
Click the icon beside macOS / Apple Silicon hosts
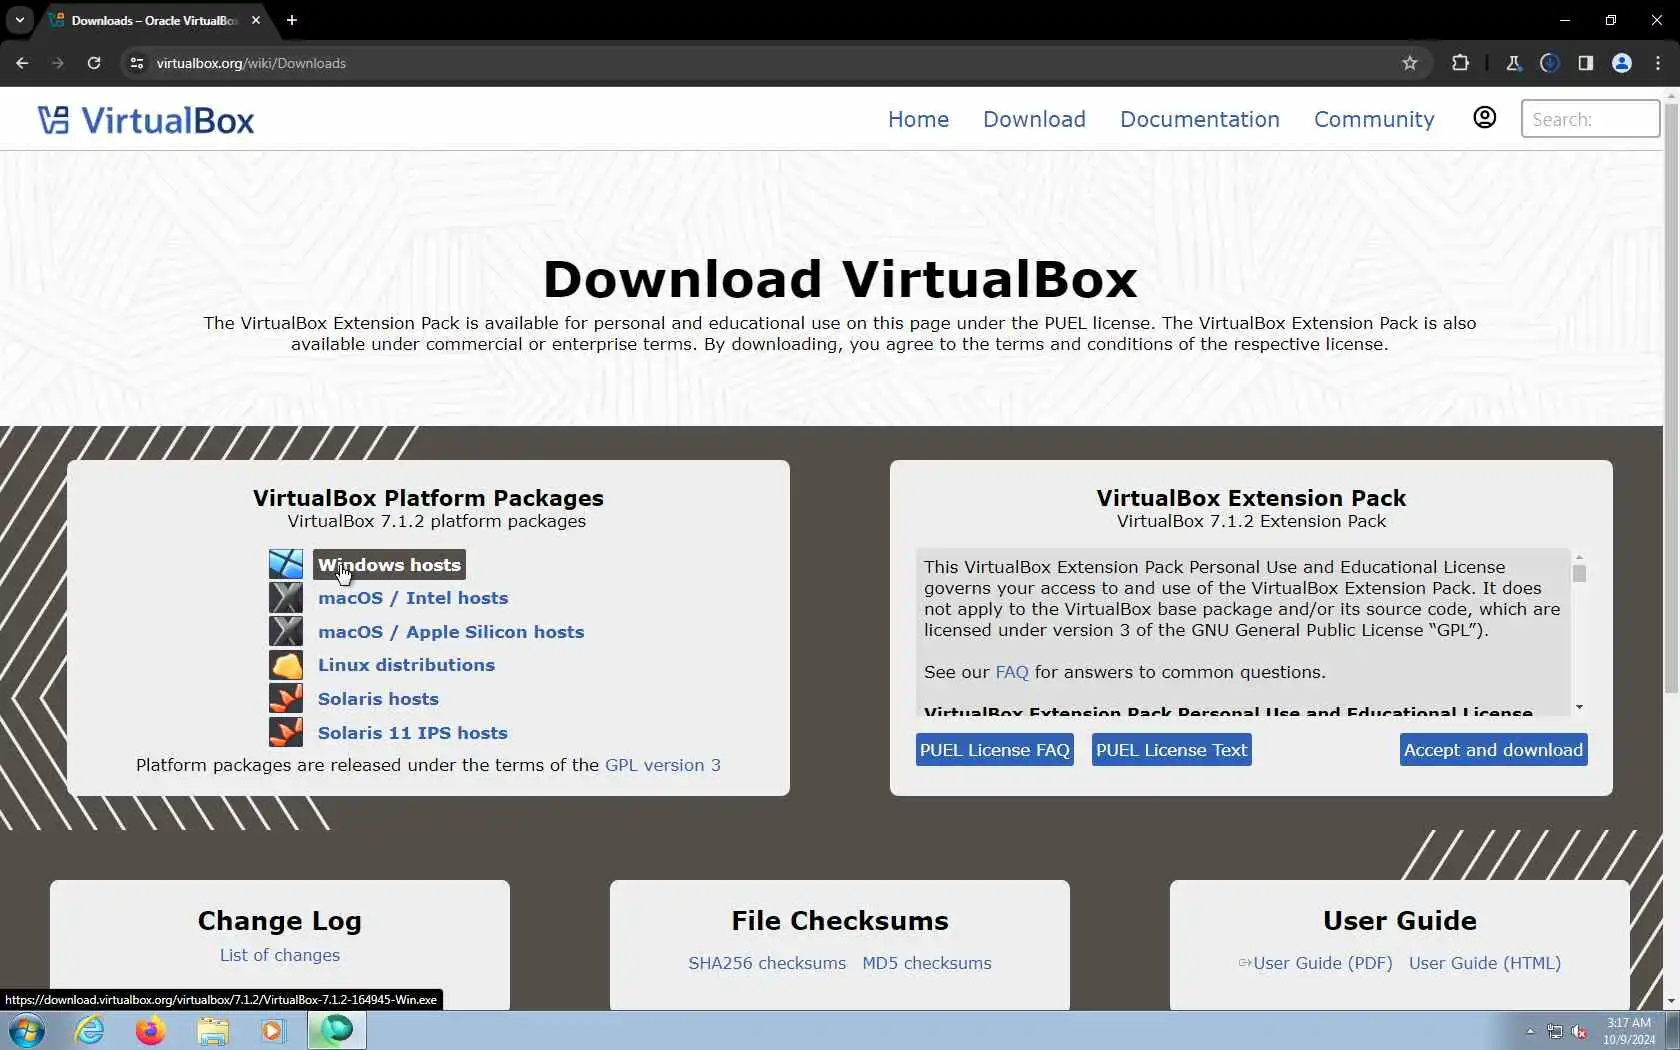pyautogui.click(x=286, y=631)
